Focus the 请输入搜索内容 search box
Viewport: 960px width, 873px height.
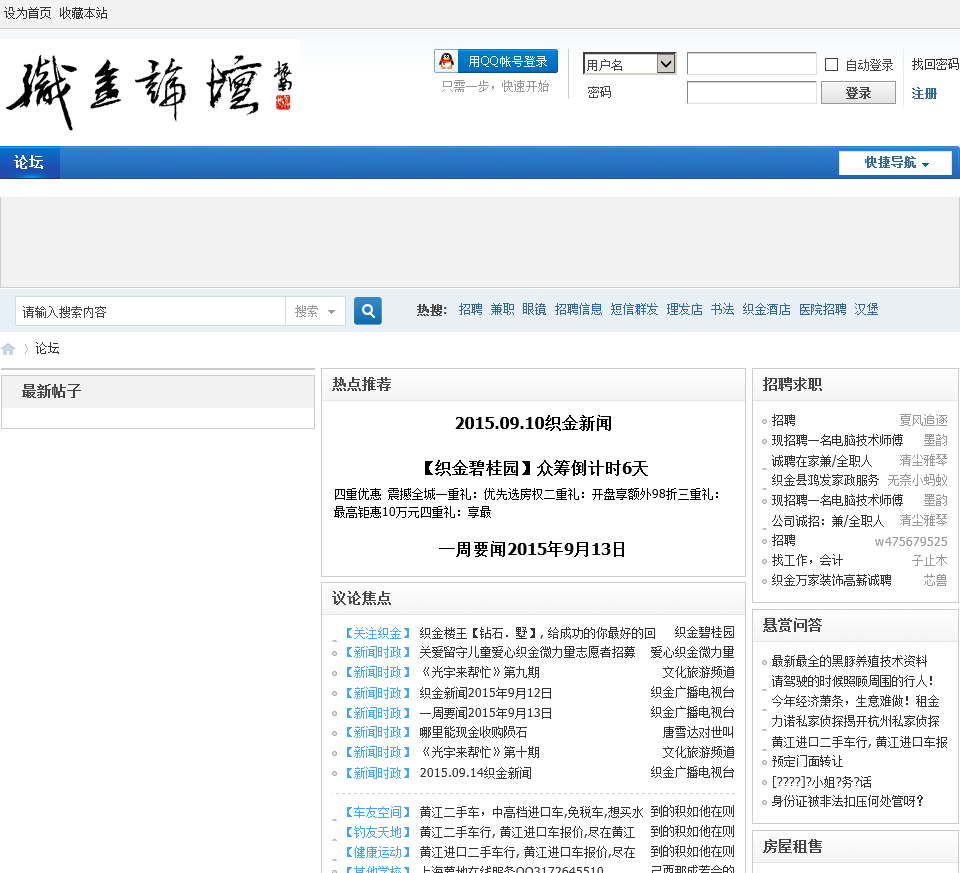click(150, 312)
